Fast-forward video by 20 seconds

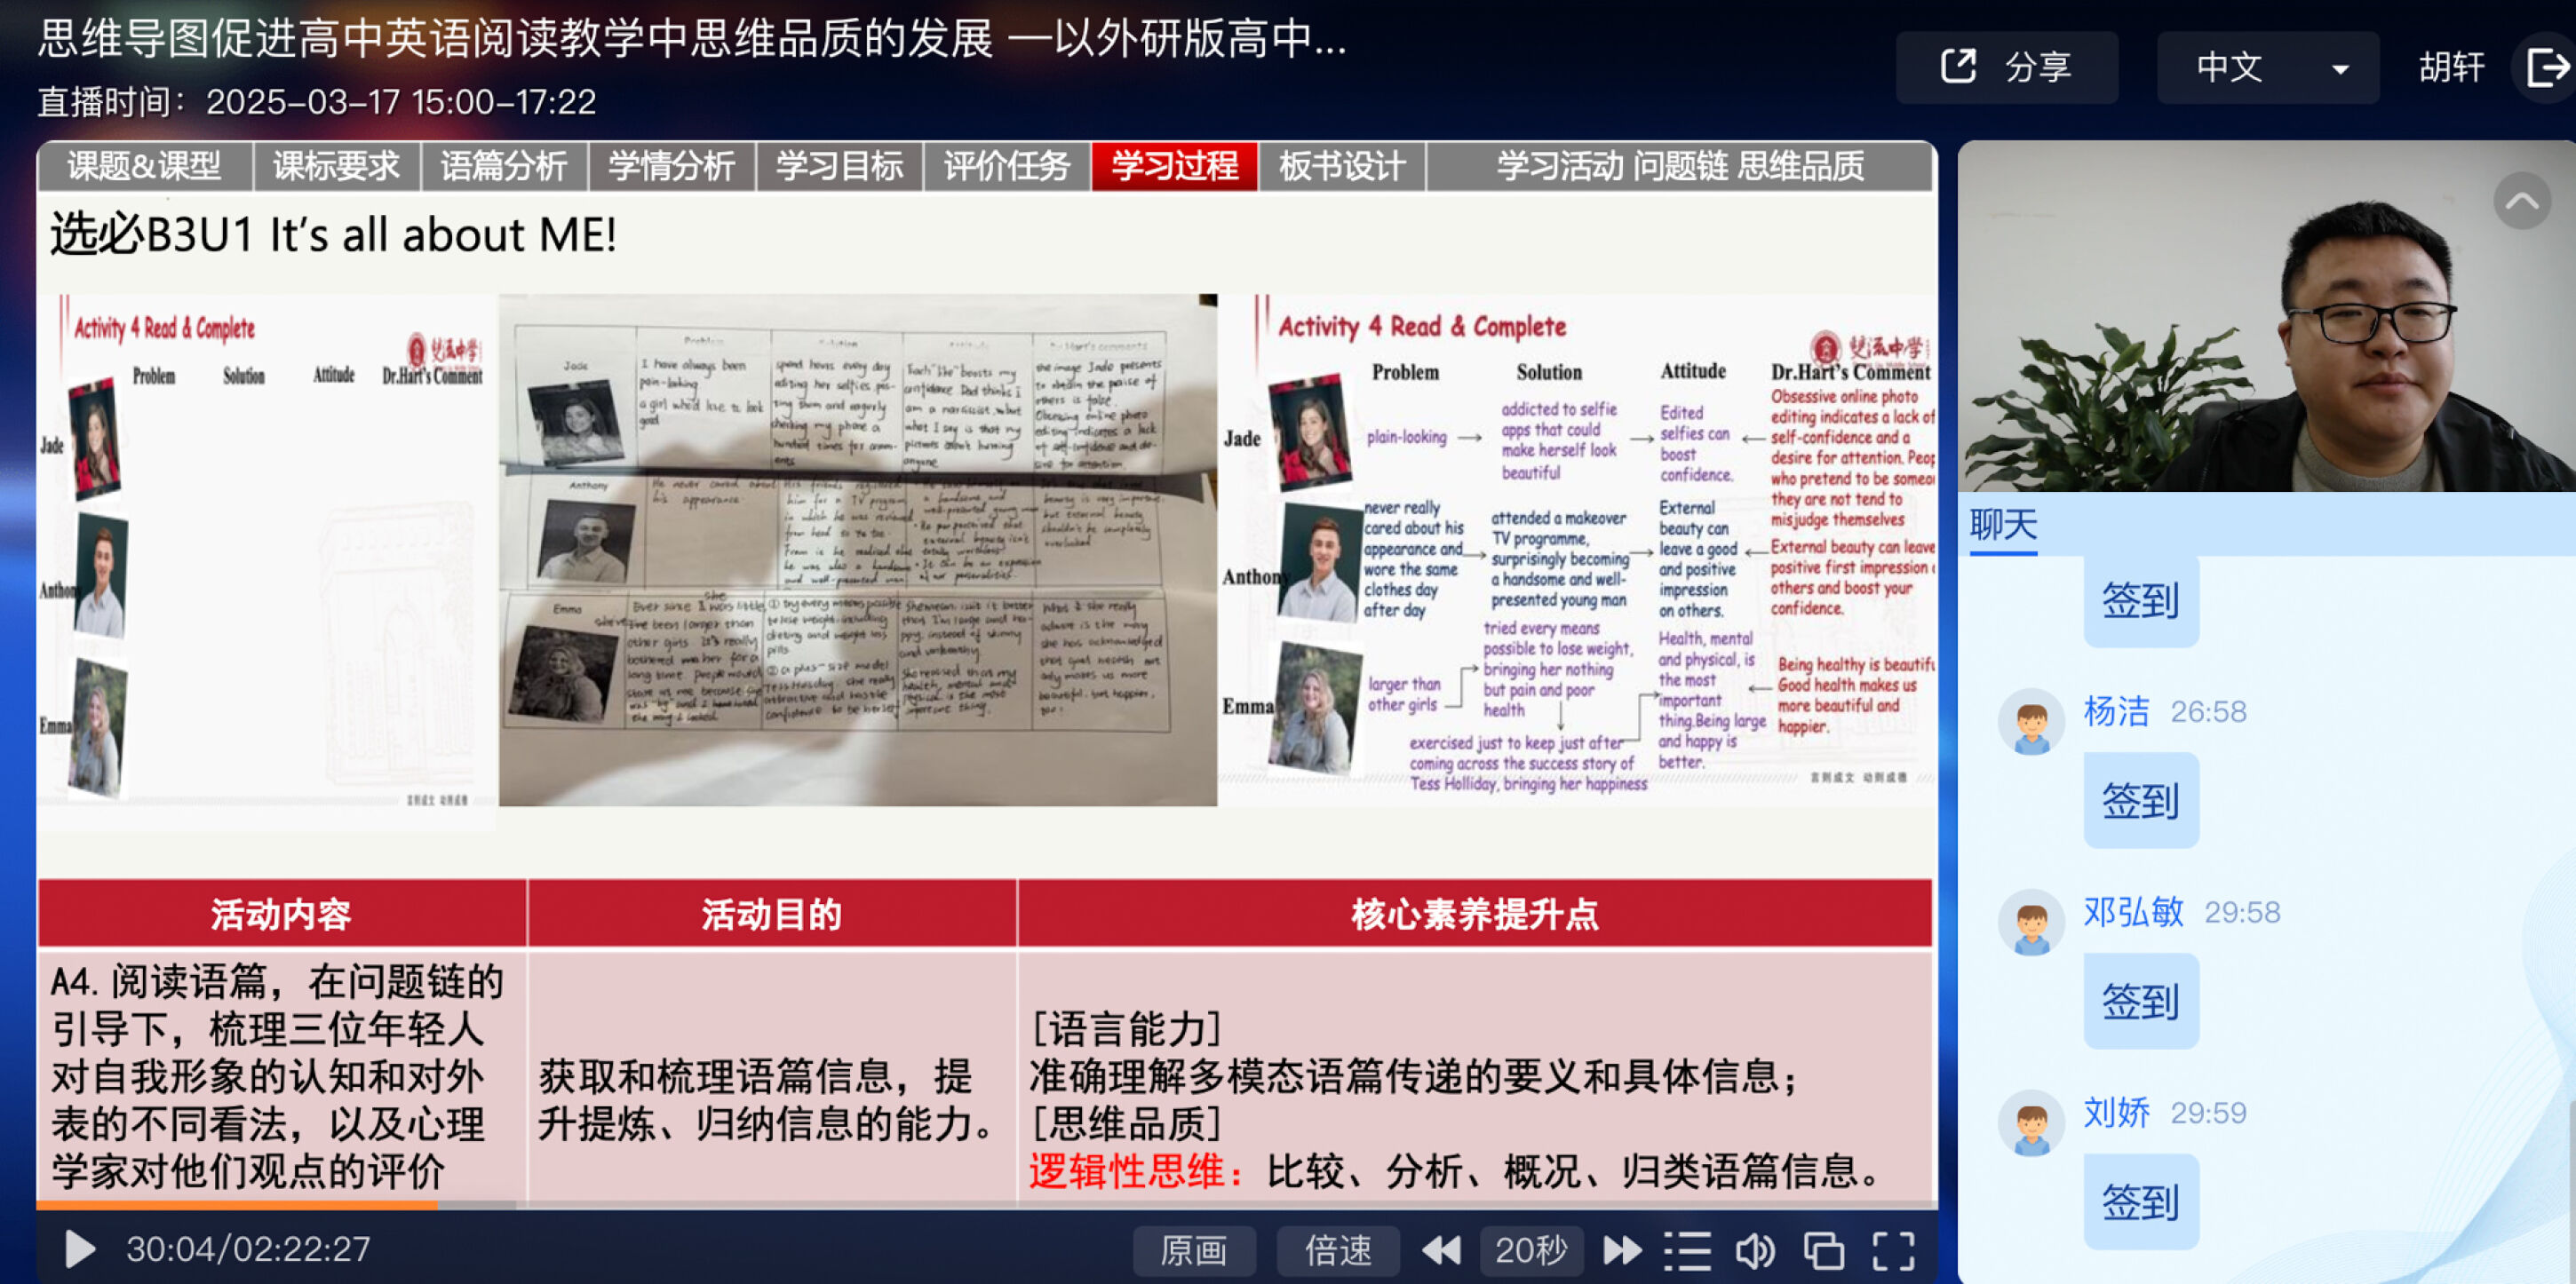[x=1621, y=1250]
